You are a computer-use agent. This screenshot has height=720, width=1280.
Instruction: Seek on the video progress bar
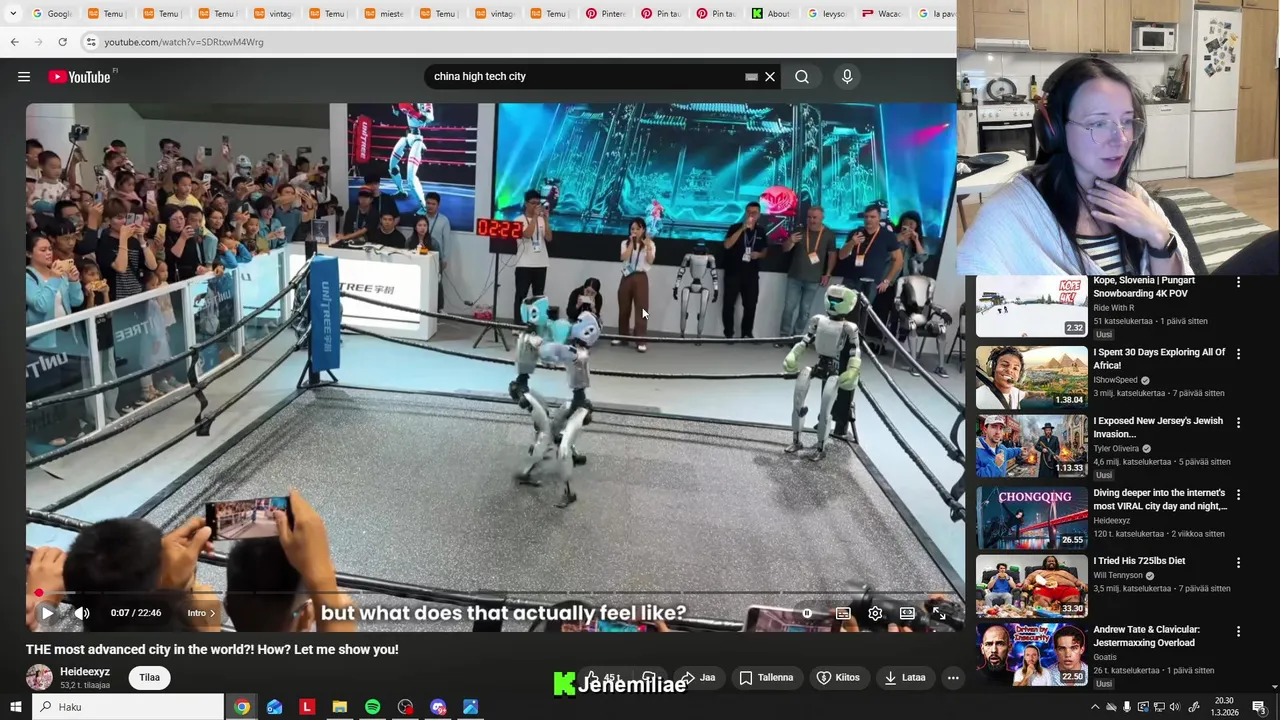pos(495,593)
